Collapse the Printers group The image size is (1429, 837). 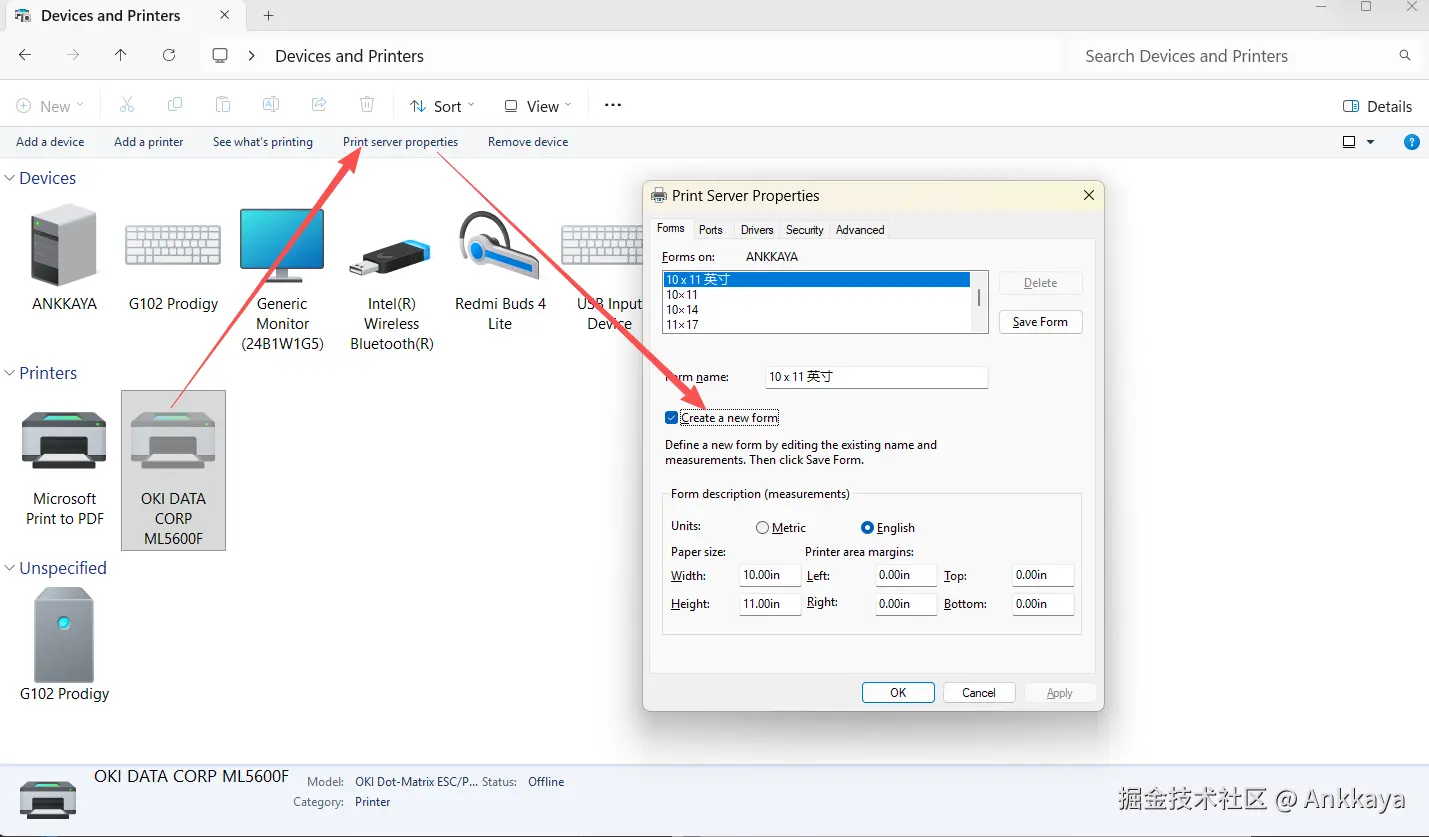[10, 373]
